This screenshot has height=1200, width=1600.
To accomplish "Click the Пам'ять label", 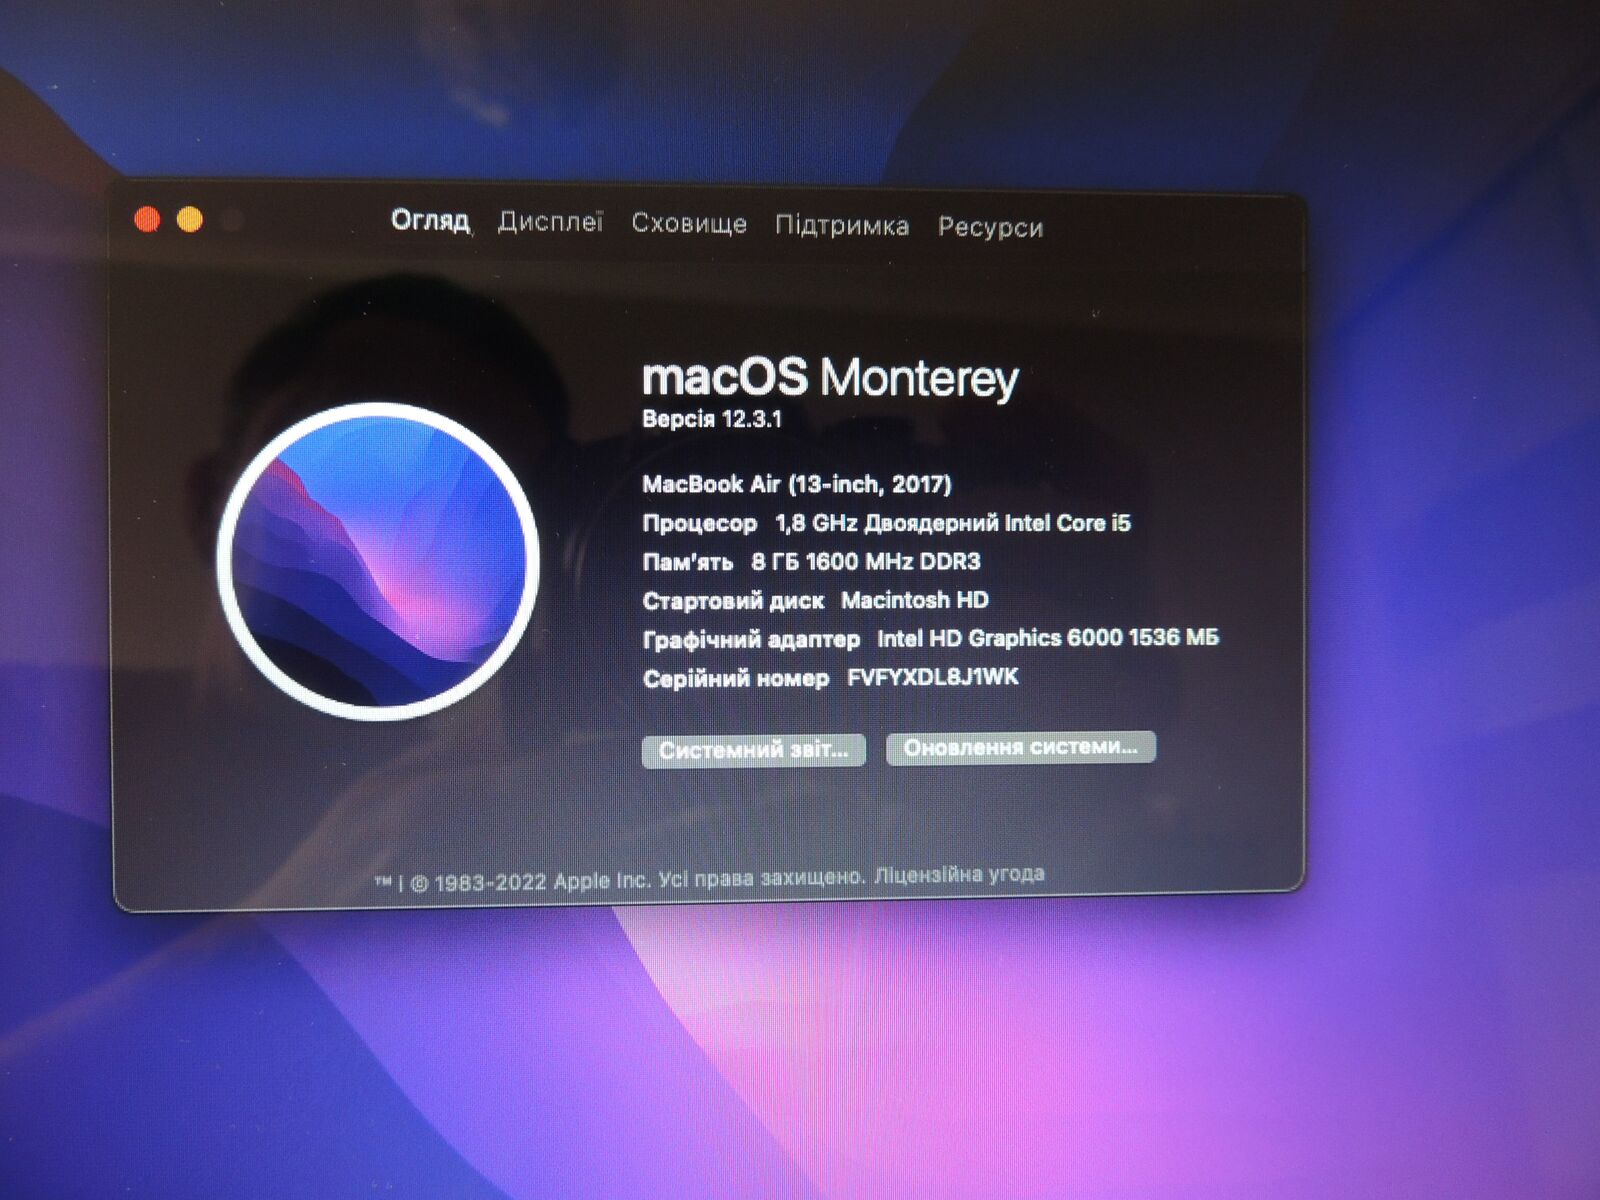I will pos(687,562).
